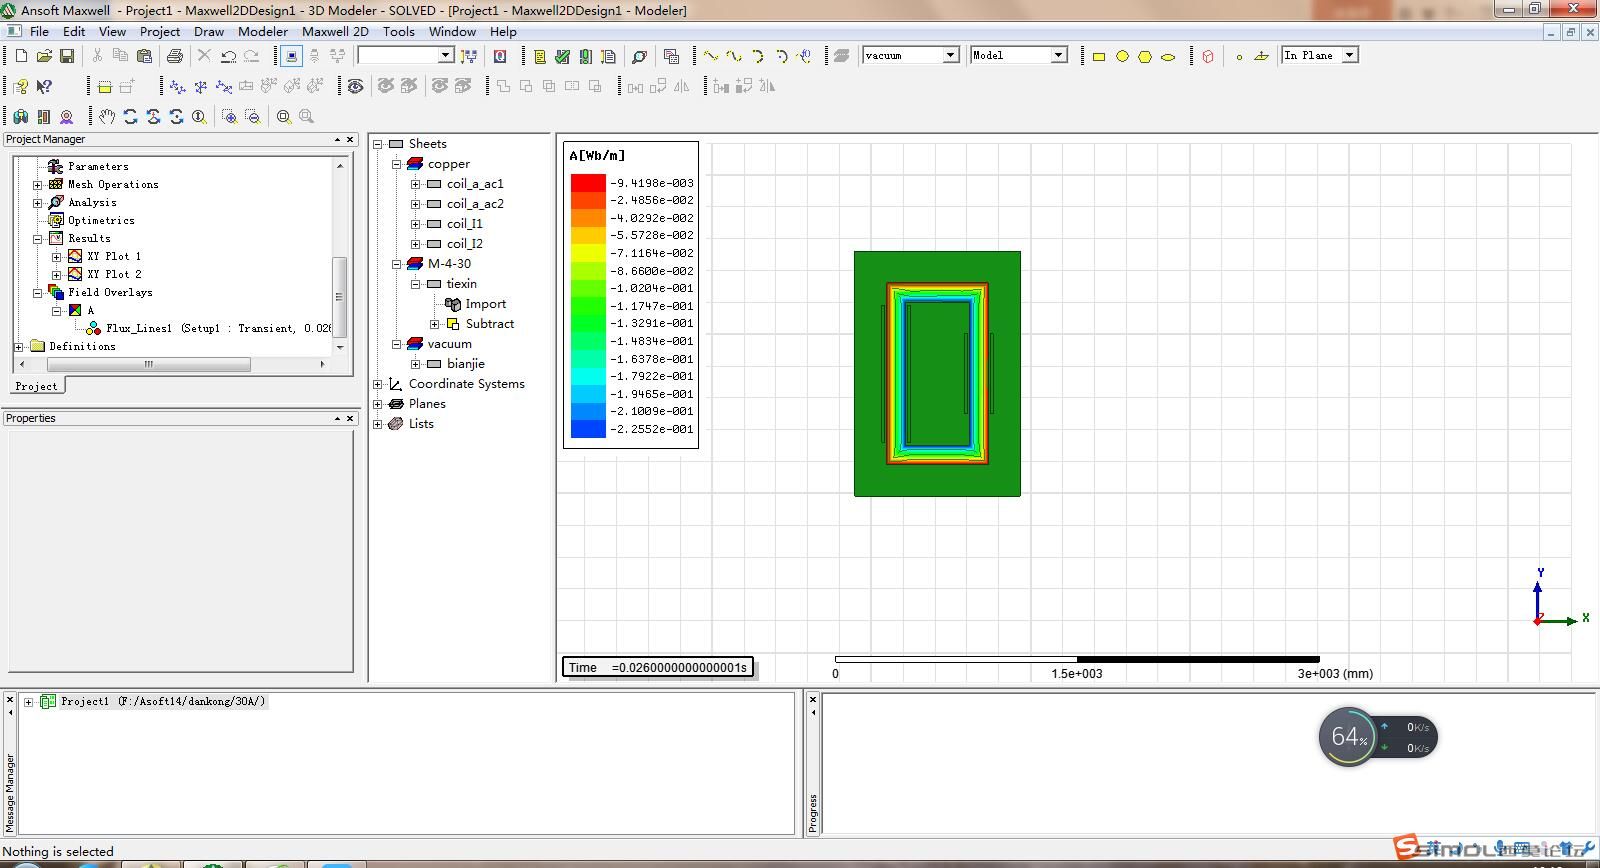Expand the Planes node in model tree
The image size is (1600, 868).
click(x=378, y=404)
